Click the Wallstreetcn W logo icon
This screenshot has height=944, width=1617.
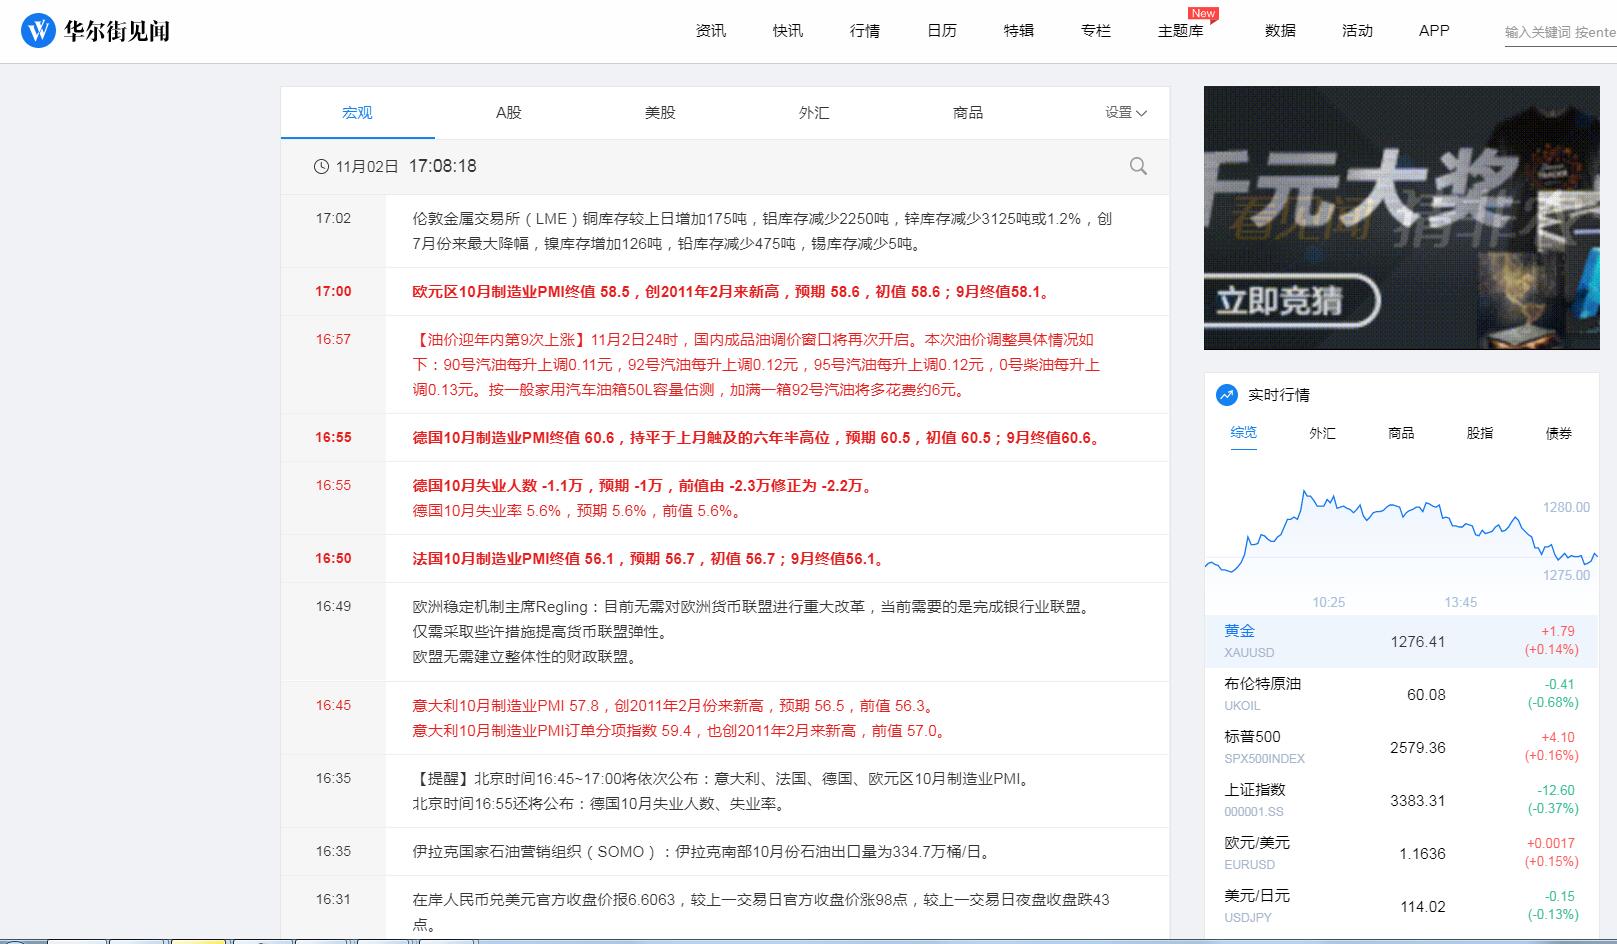38,30
